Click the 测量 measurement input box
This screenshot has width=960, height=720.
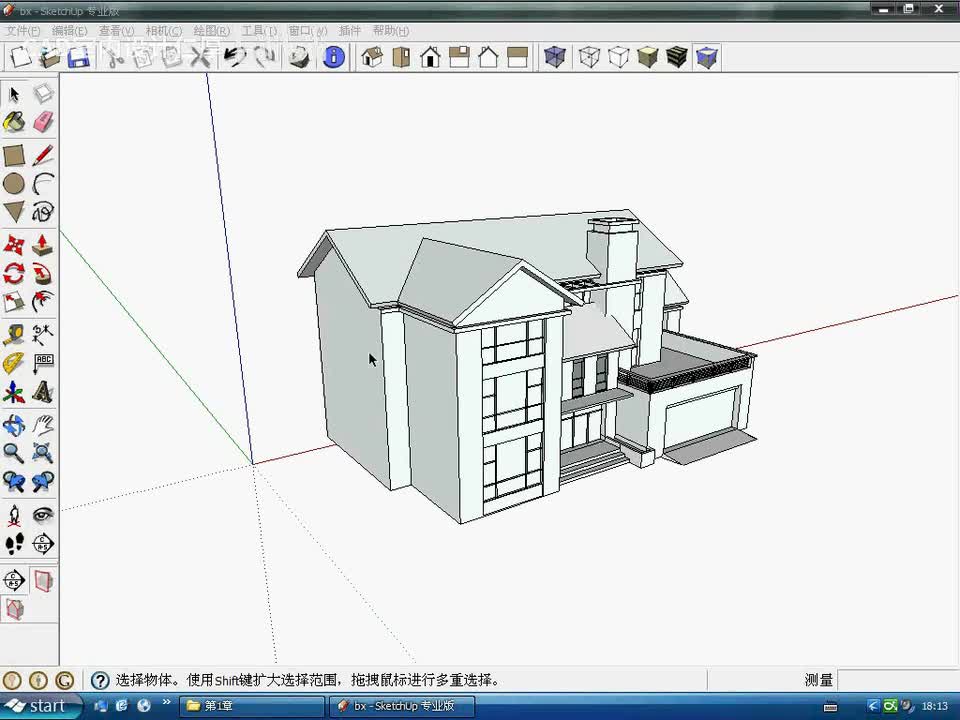897,680
